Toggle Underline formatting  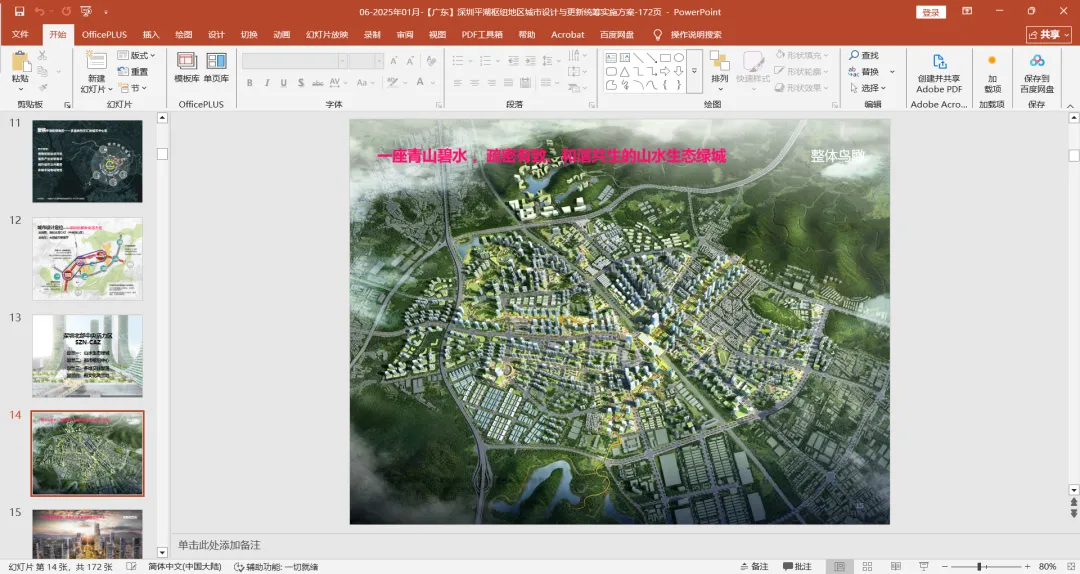(283, 83)
